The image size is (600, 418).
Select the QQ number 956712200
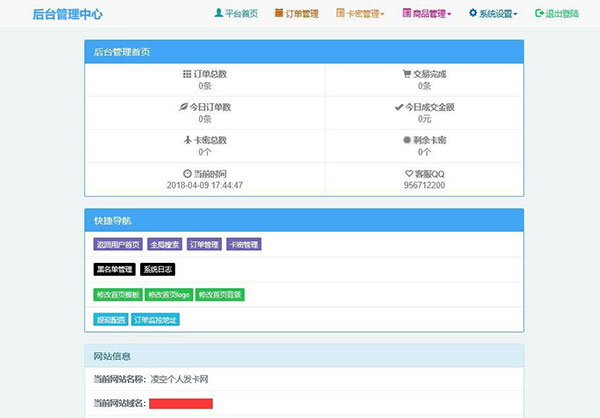(x=424, y=185)
